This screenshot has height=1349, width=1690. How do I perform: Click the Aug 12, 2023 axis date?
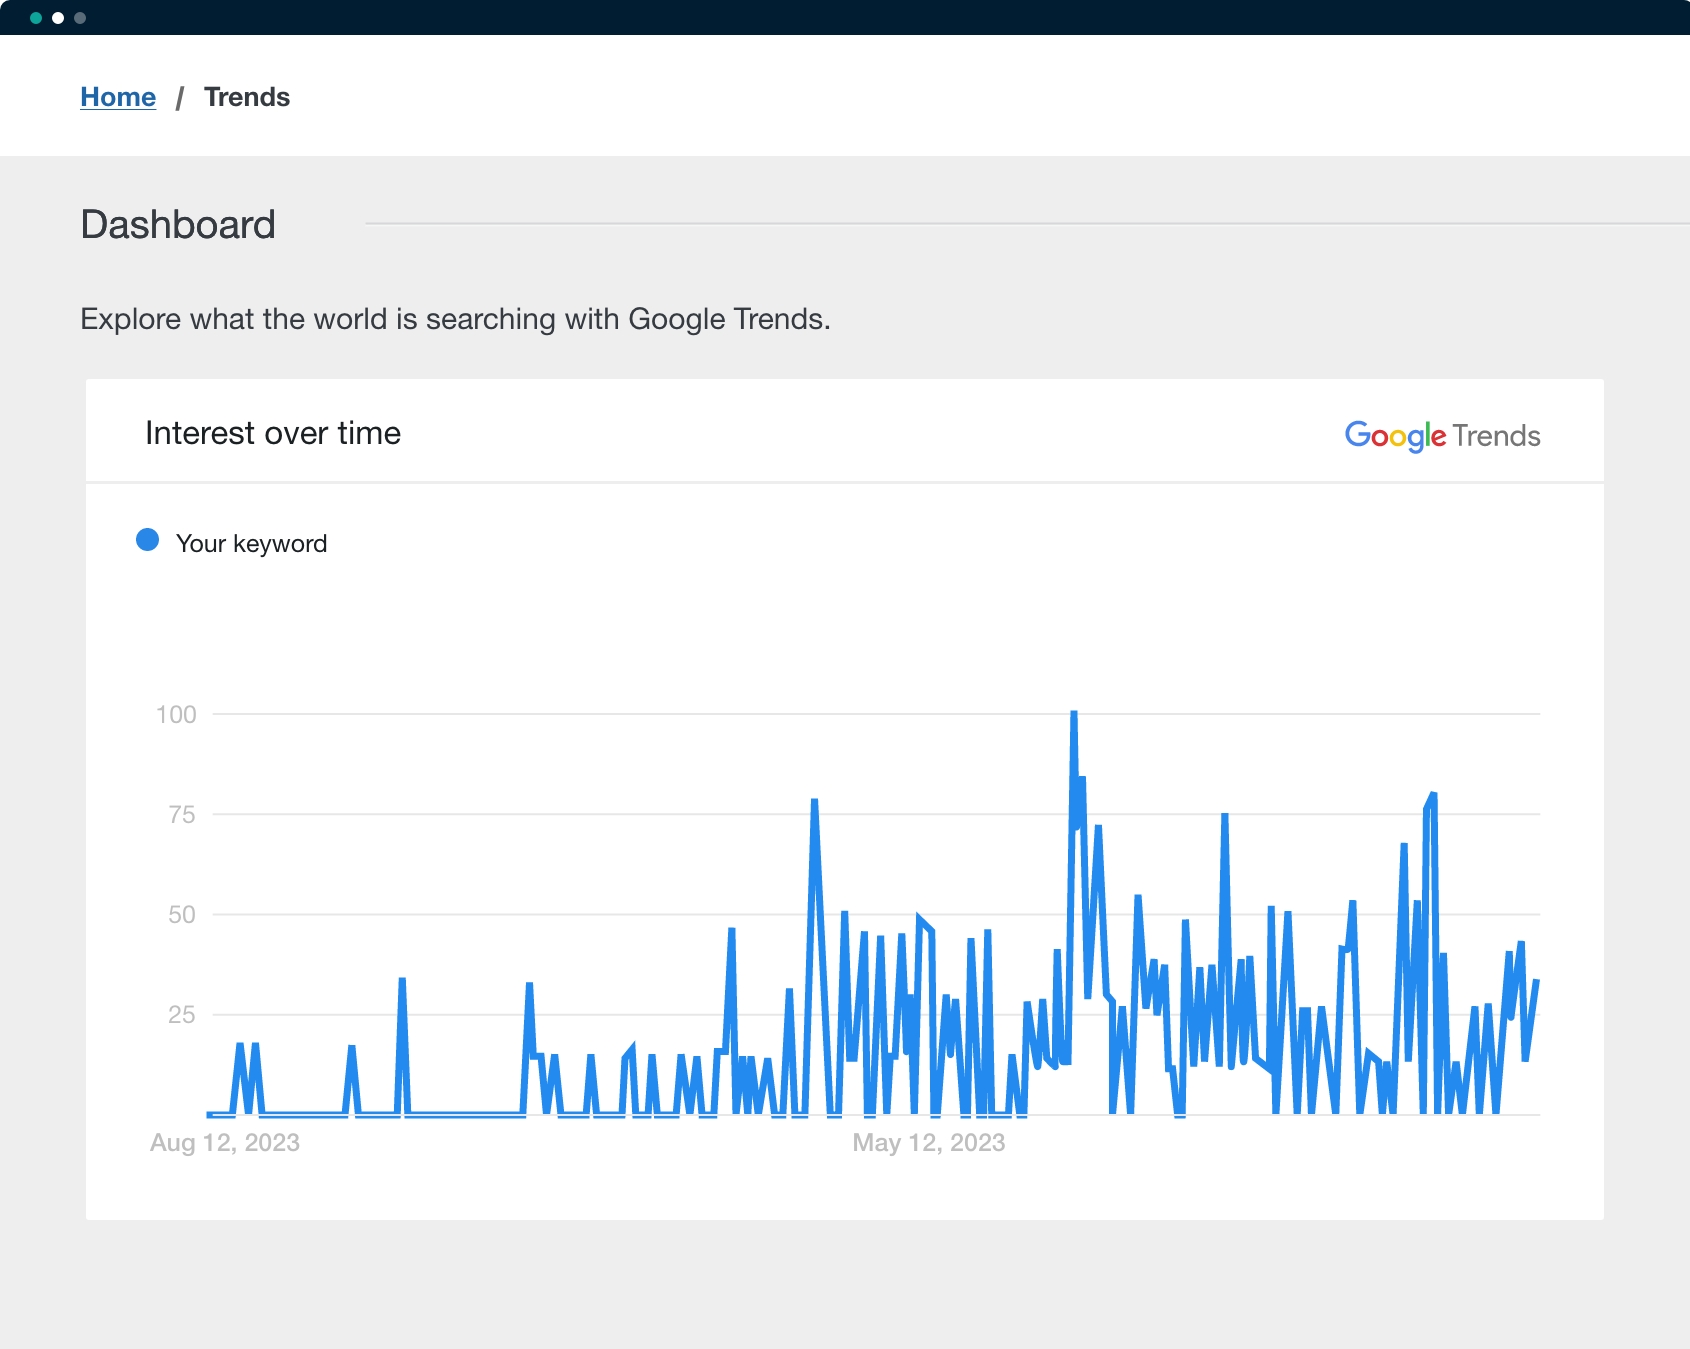coord(225,1142)
